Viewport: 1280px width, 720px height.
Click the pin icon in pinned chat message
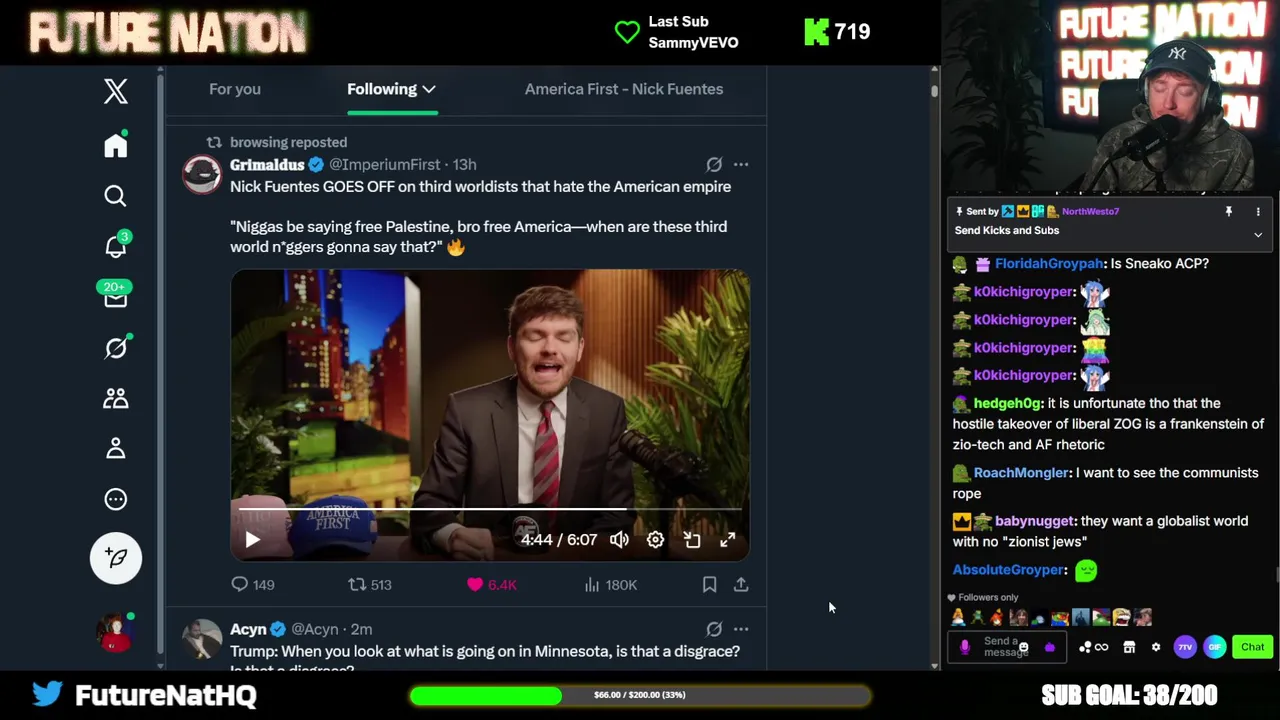click(1229, 211)
